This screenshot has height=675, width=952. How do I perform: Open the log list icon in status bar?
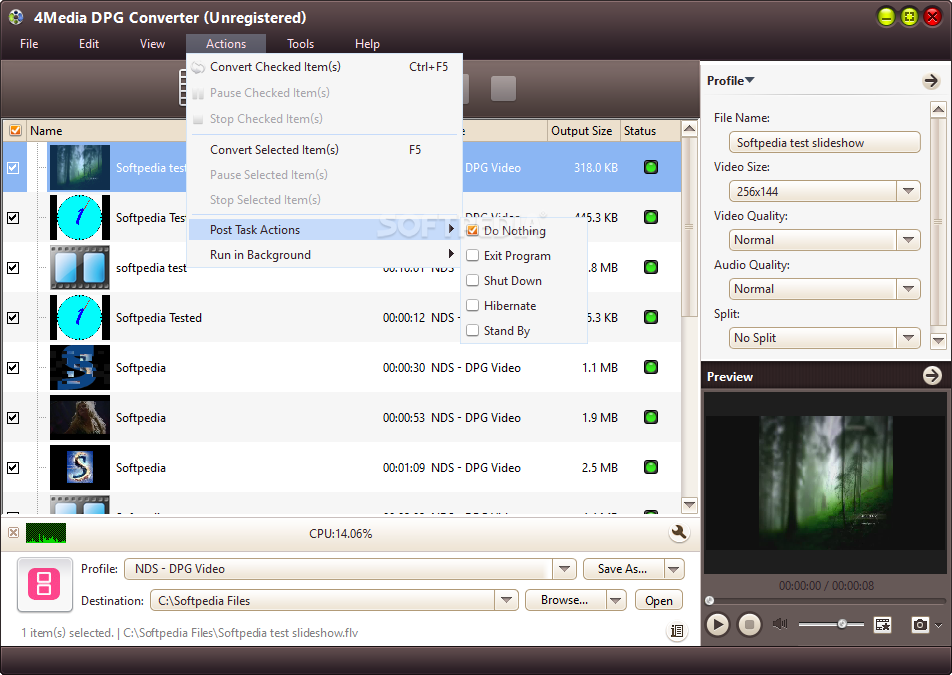[x=677, y=631]
